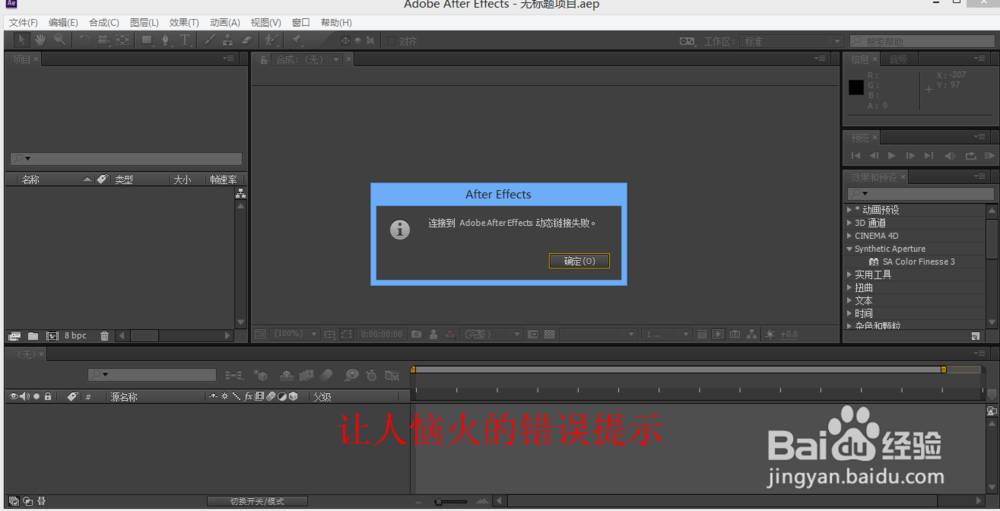
Task: Toggle loop option in preview panel
Action: [971, 156]
